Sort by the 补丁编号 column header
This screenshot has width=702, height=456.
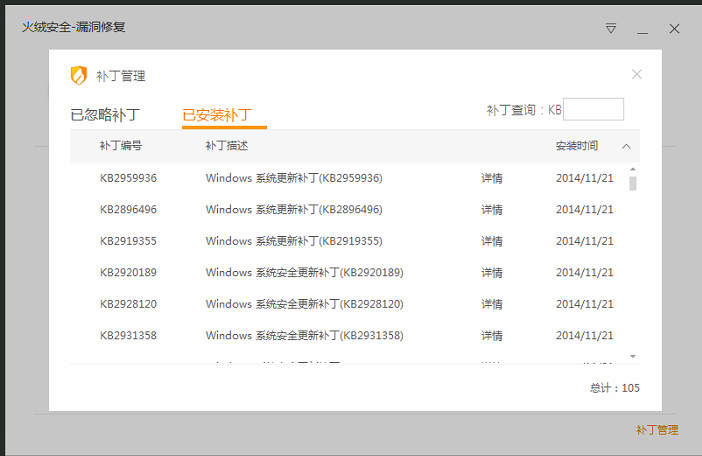click(120, 146)
